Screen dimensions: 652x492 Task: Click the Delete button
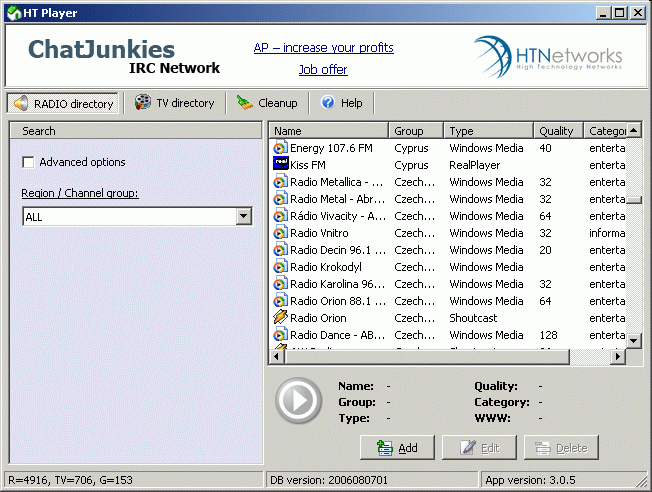pyautogui.click(x=561, y=447)
